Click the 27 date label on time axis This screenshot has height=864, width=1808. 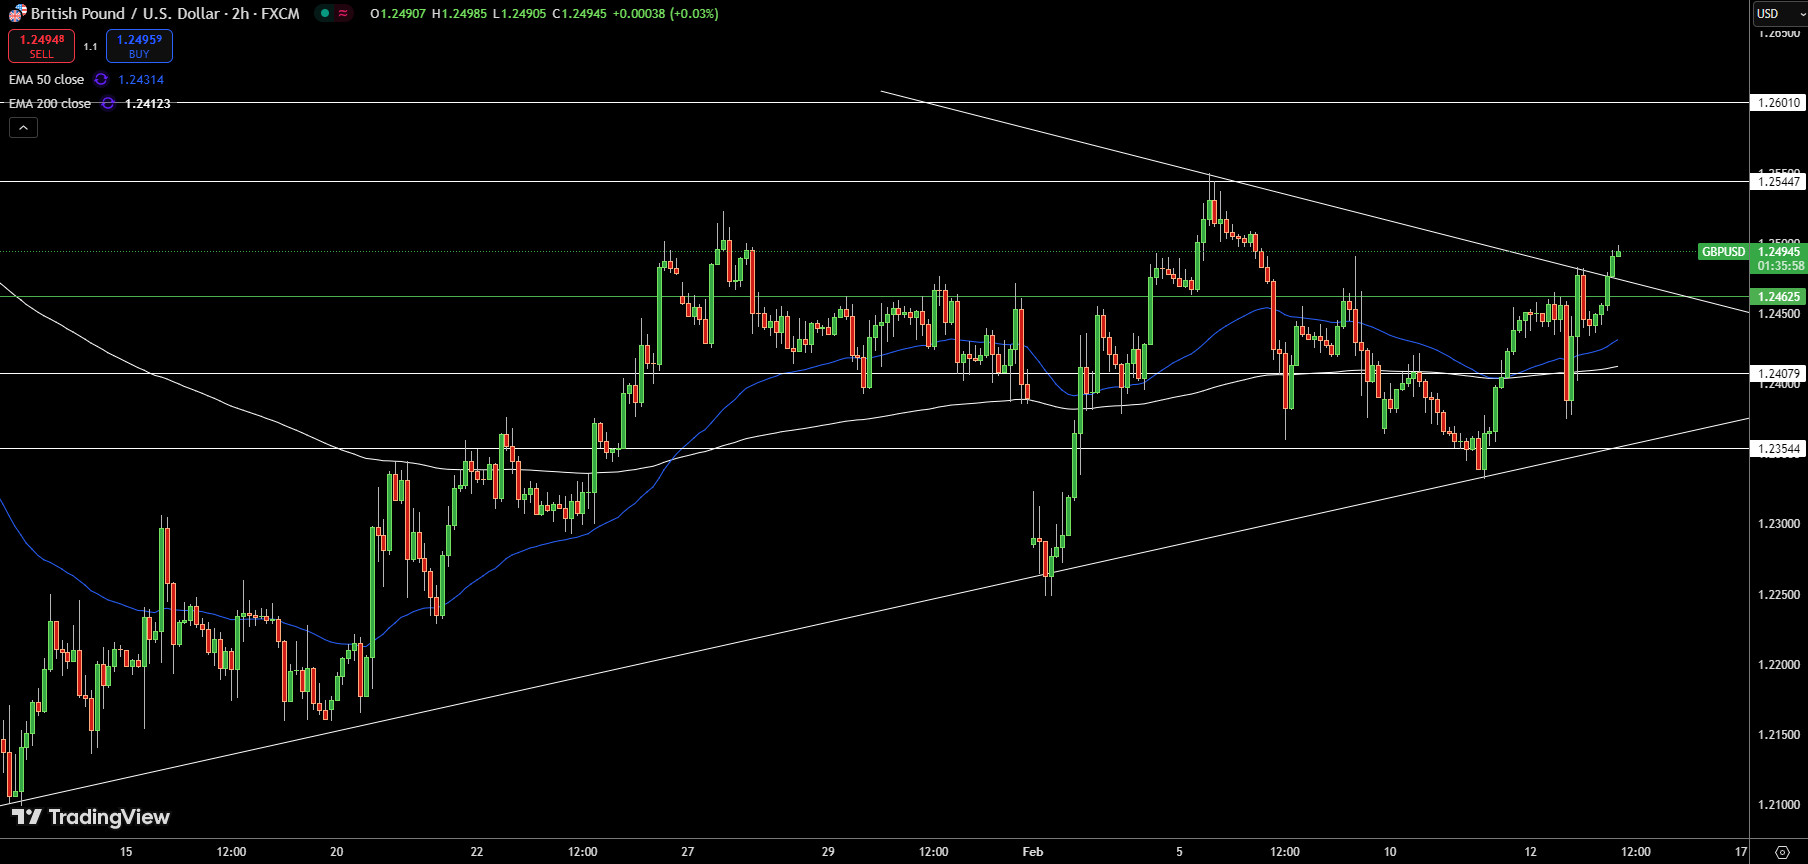click(x=688, y=852)
